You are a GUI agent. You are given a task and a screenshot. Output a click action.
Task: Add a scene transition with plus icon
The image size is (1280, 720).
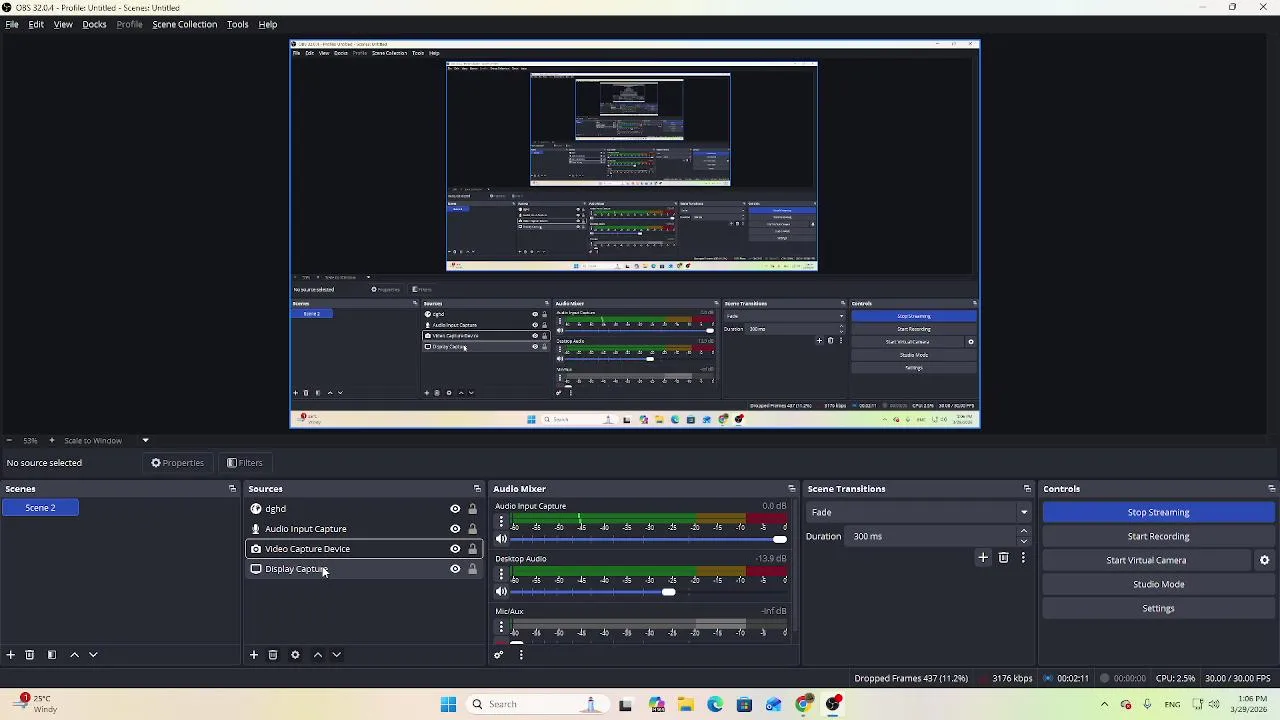coord(983,558)
